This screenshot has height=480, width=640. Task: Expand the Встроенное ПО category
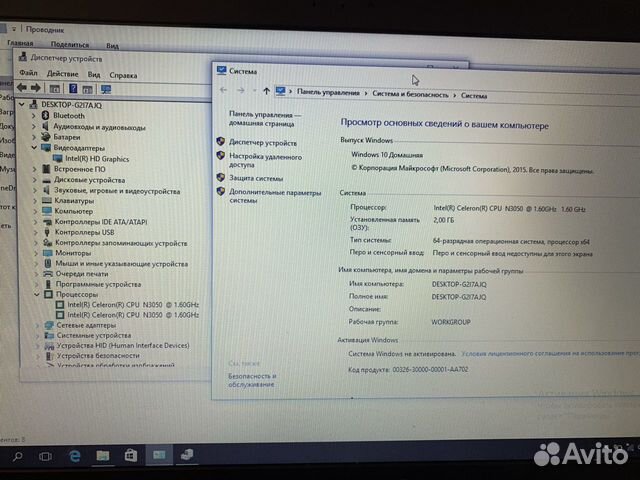(x=35, y=169)
